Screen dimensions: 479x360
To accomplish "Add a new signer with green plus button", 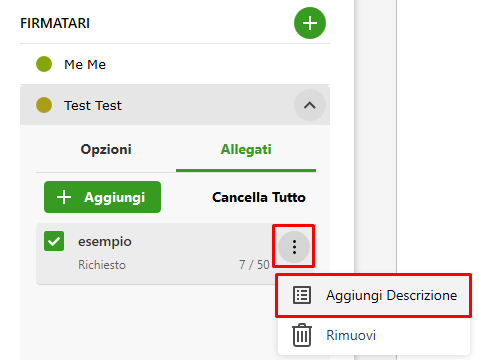I will click(x=310, y=23).
